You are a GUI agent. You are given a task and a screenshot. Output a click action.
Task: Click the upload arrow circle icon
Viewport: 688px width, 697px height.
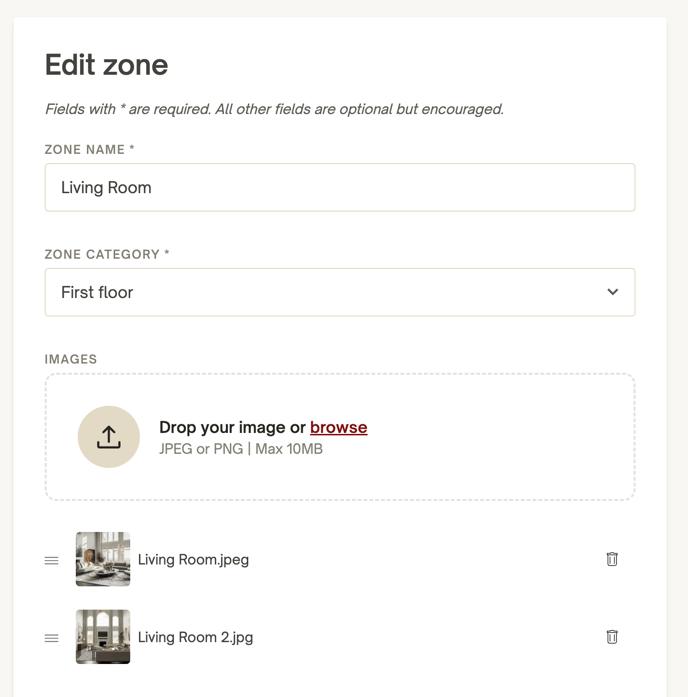click(109, 437)
